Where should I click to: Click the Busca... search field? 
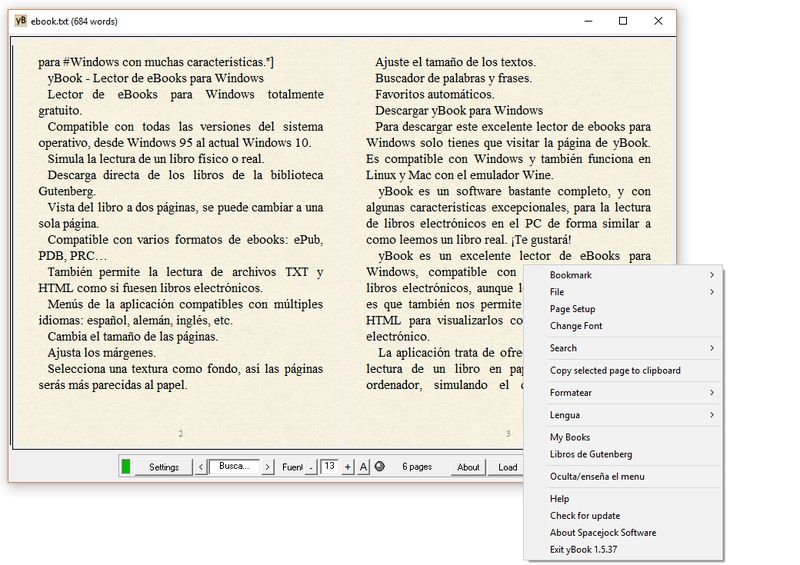(x=234, y=466)
